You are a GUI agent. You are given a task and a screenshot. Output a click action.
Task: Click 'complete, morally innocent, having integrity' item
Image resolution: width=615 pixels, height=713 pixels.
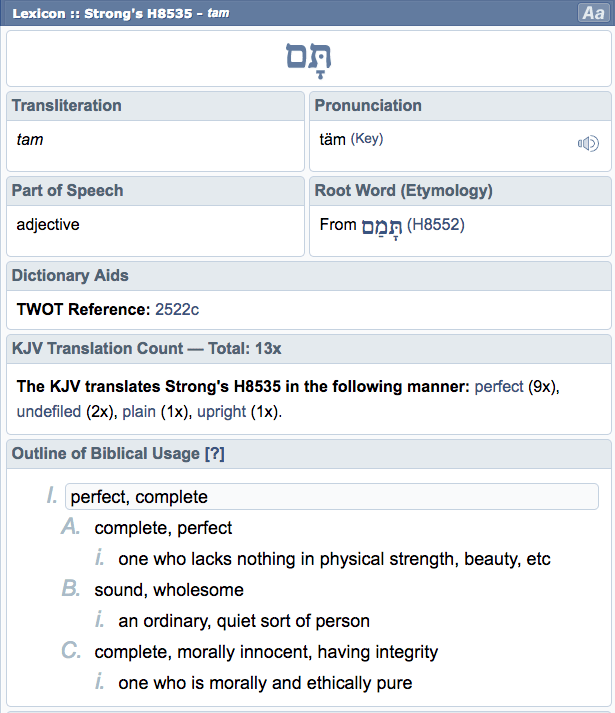coord(266,652)
